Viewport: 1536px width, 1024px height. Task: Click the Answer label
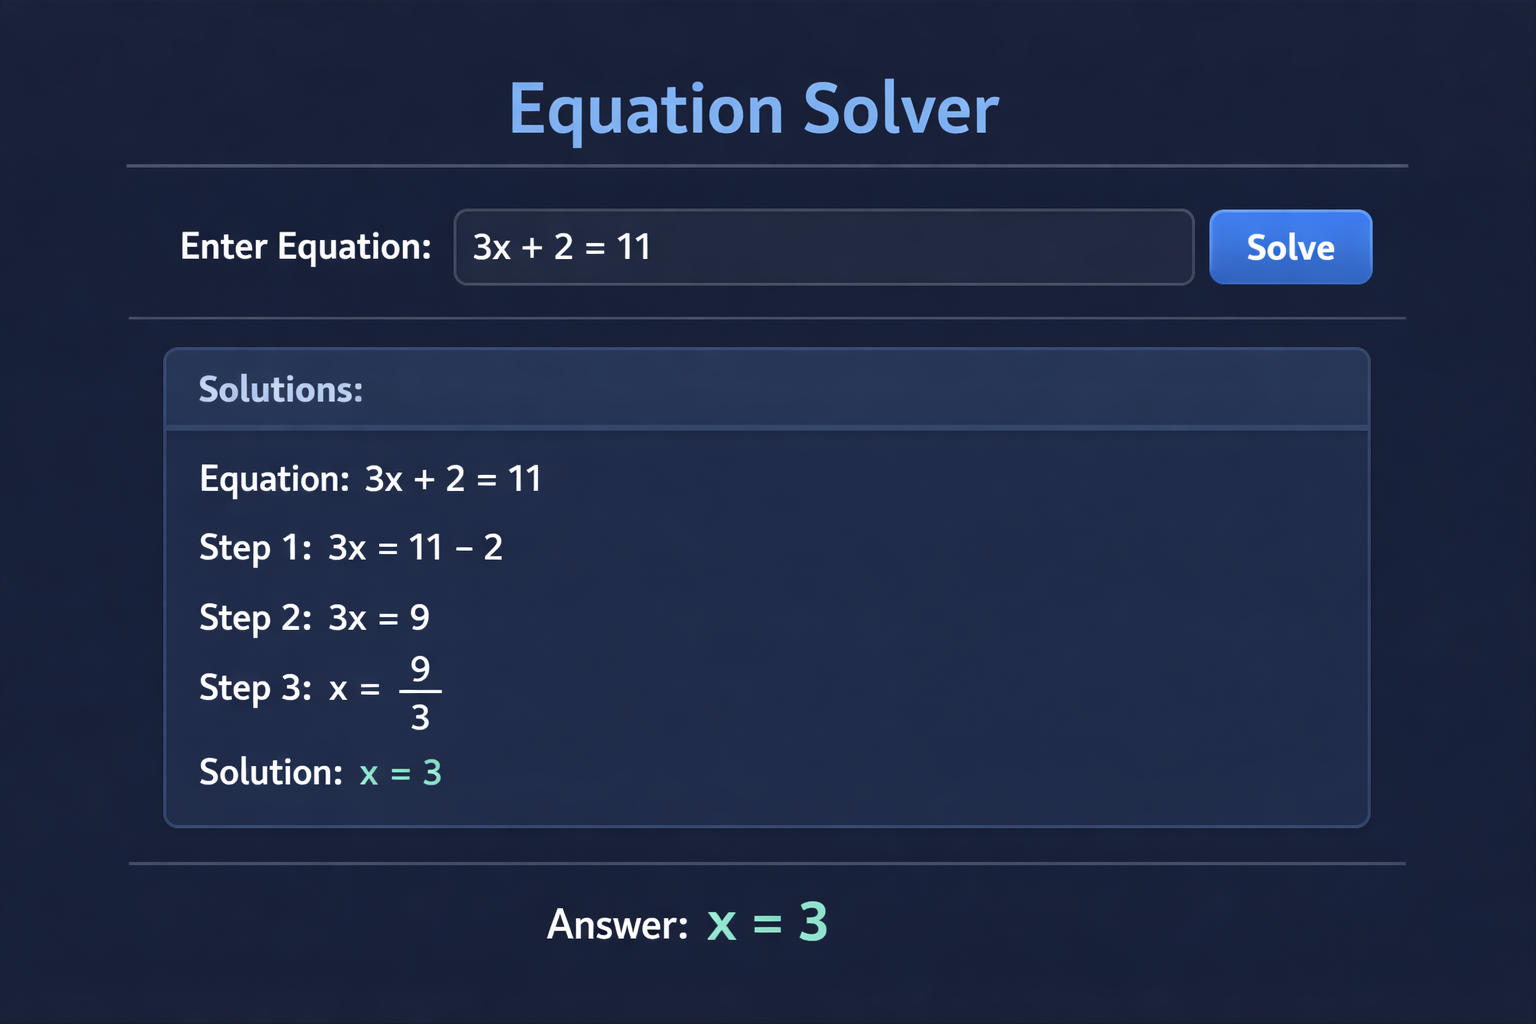coord(618,924)
